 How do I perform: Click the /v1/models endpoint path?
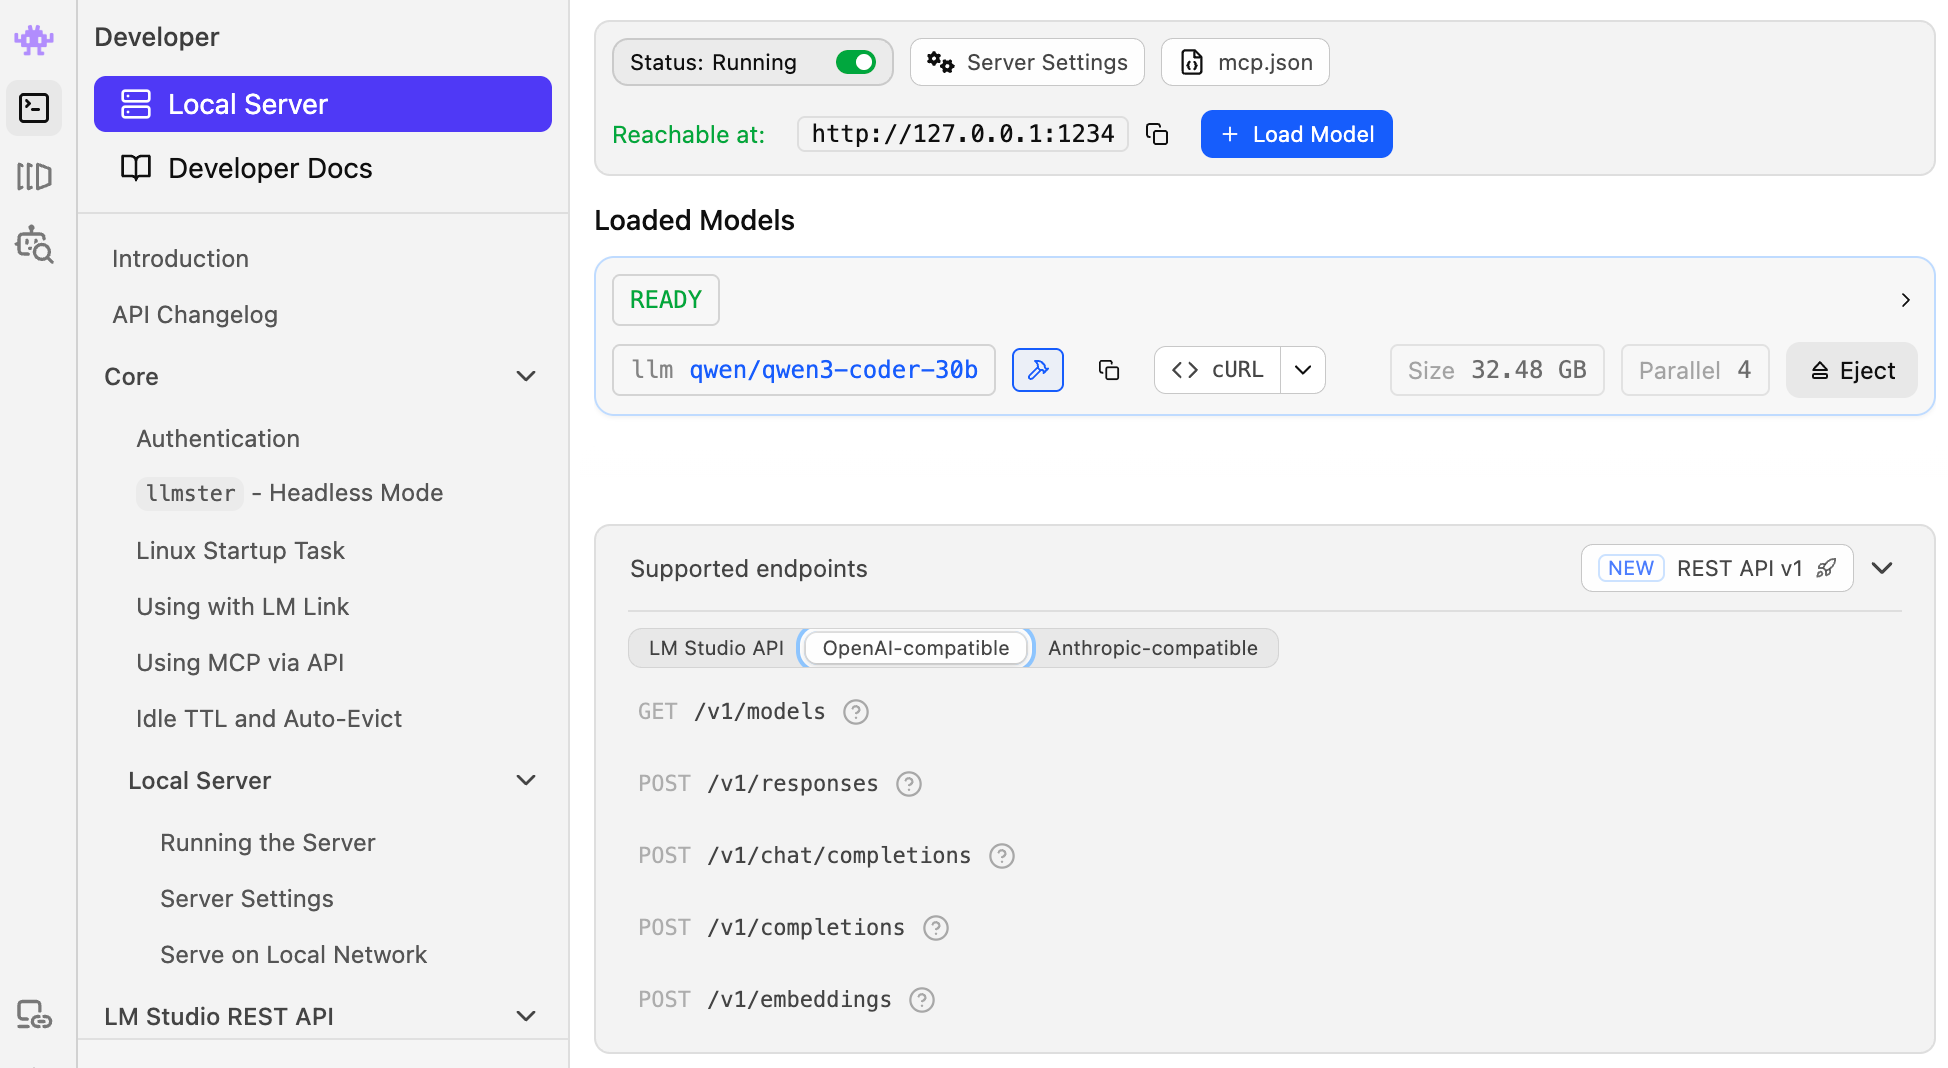pyautogui.click(x=760, y=712)
